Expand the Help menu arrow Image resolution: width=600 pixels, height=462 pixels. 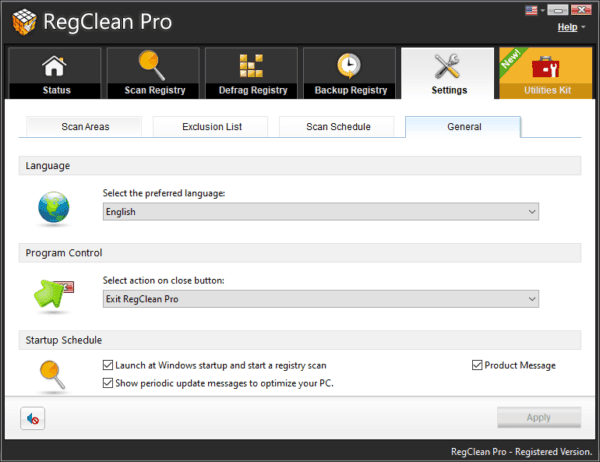pyautogui.click(x=583, y=27)
